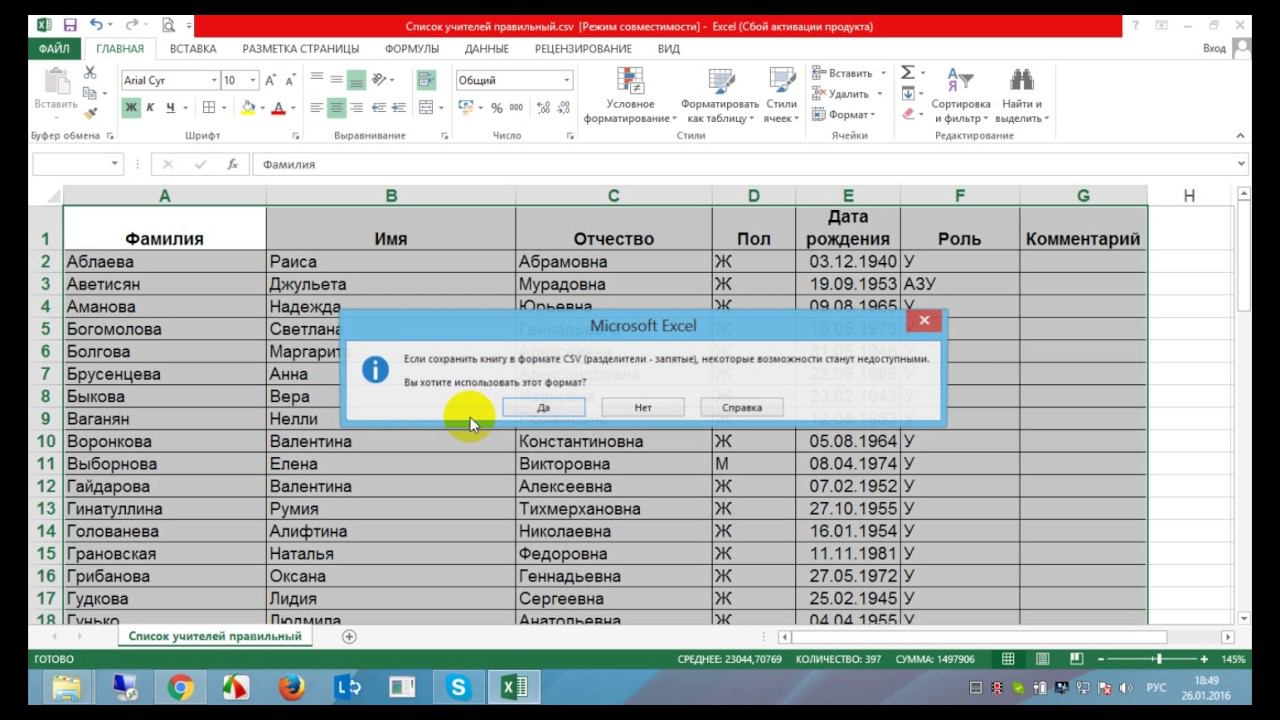1280x720 pixels.
Task: Increase indent in alignment group
Action: click(399, 108)
